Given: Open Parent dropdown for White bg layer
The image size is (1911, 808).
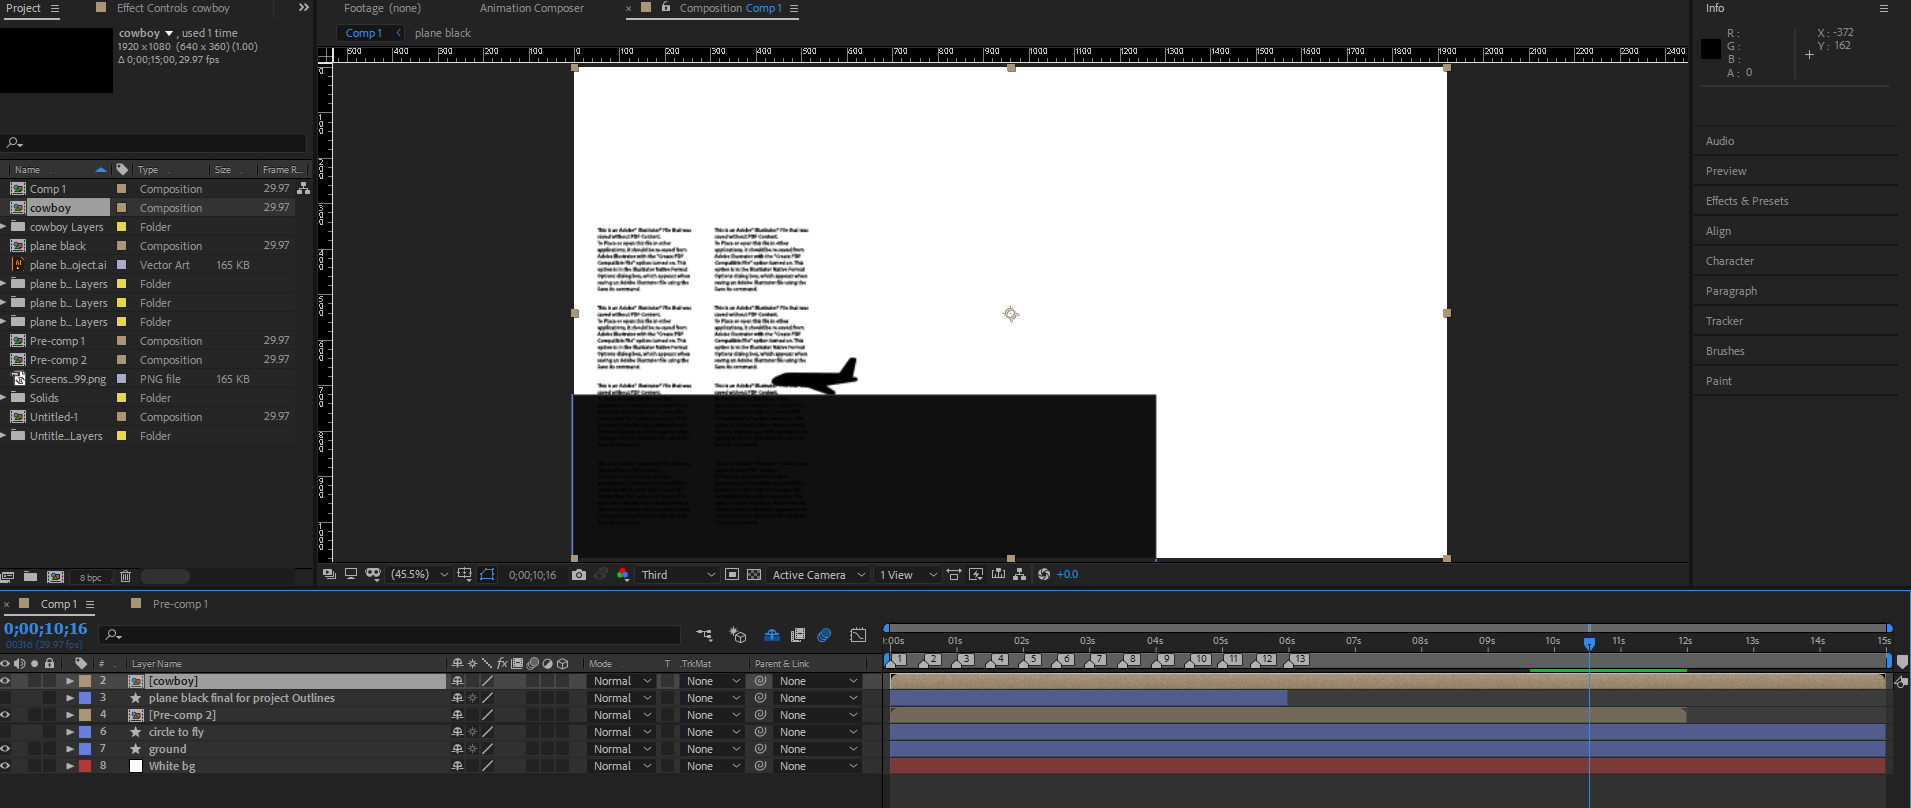Looking at the screenshot, I should click(818, 766).
